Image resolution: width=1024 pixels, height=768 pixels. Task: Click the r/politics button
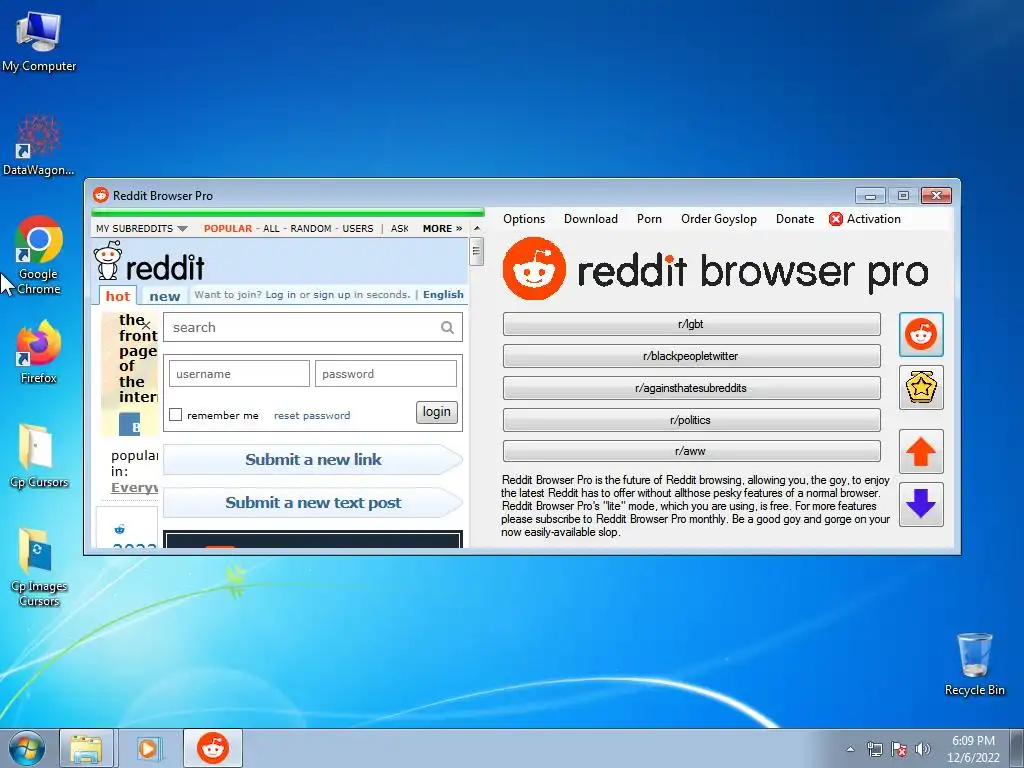coord(692,420)
